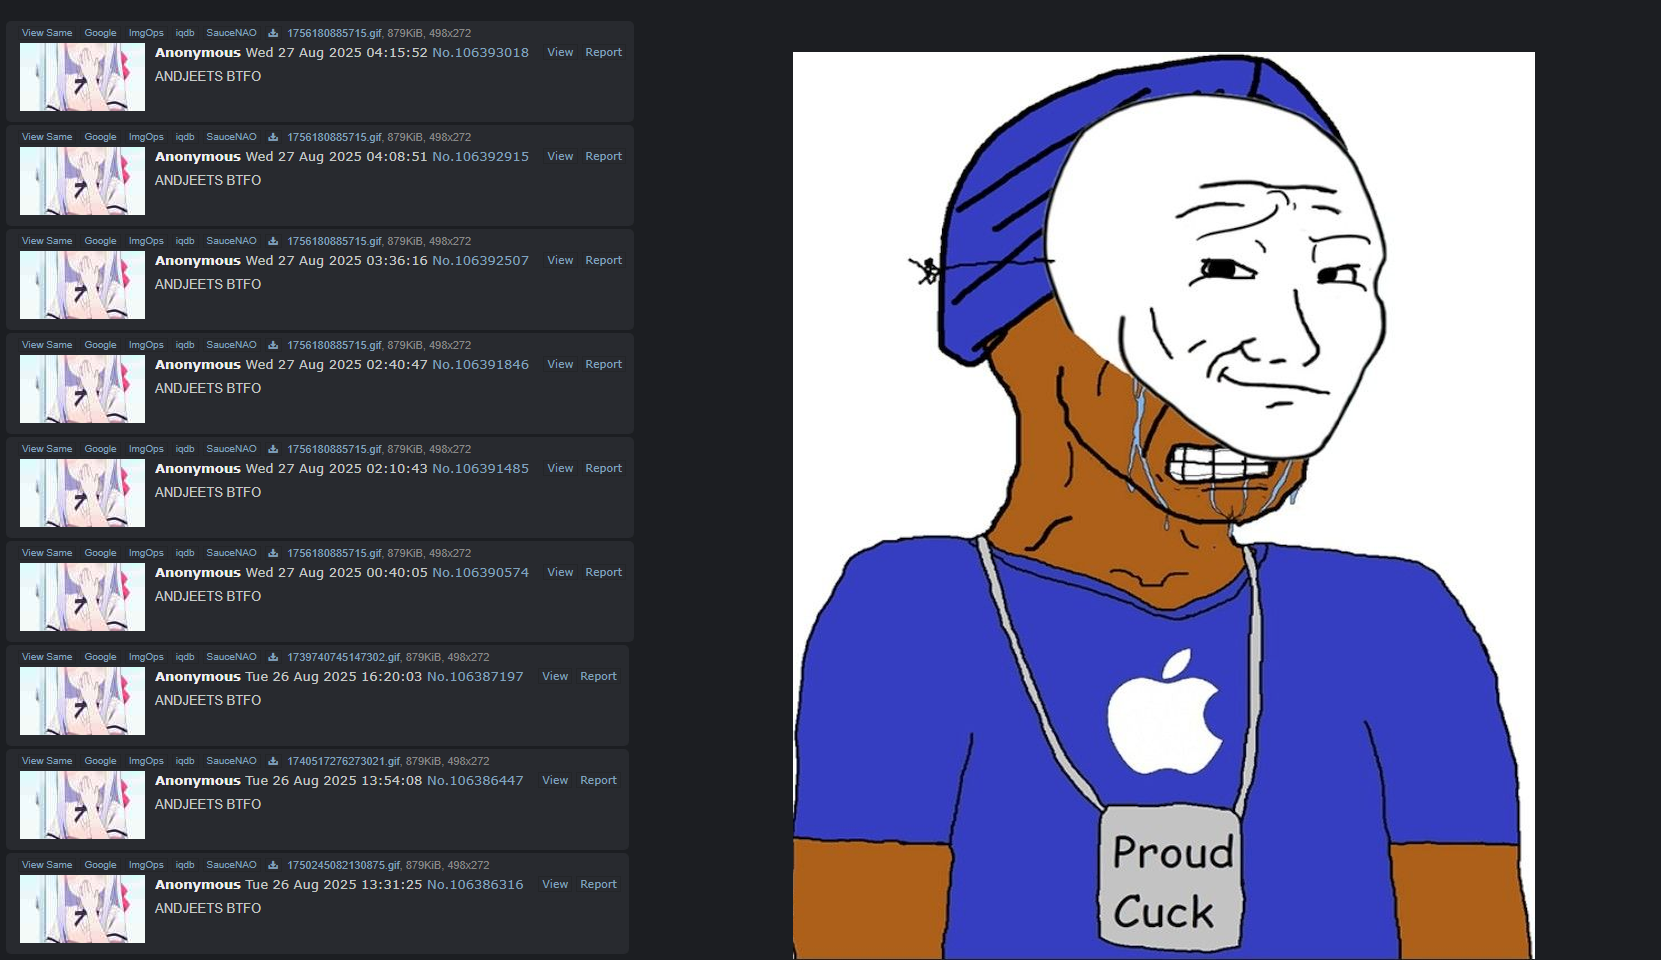
Task: Click the download icon in post No.106392507
Action: click(272, 241)
